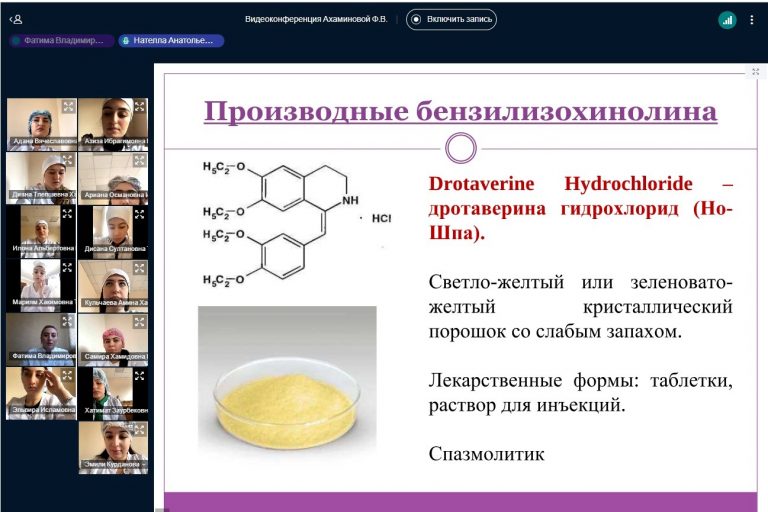Select the Эльвира Исламовна name label
Screen dimensions: 768x512
tap(44, 410)
